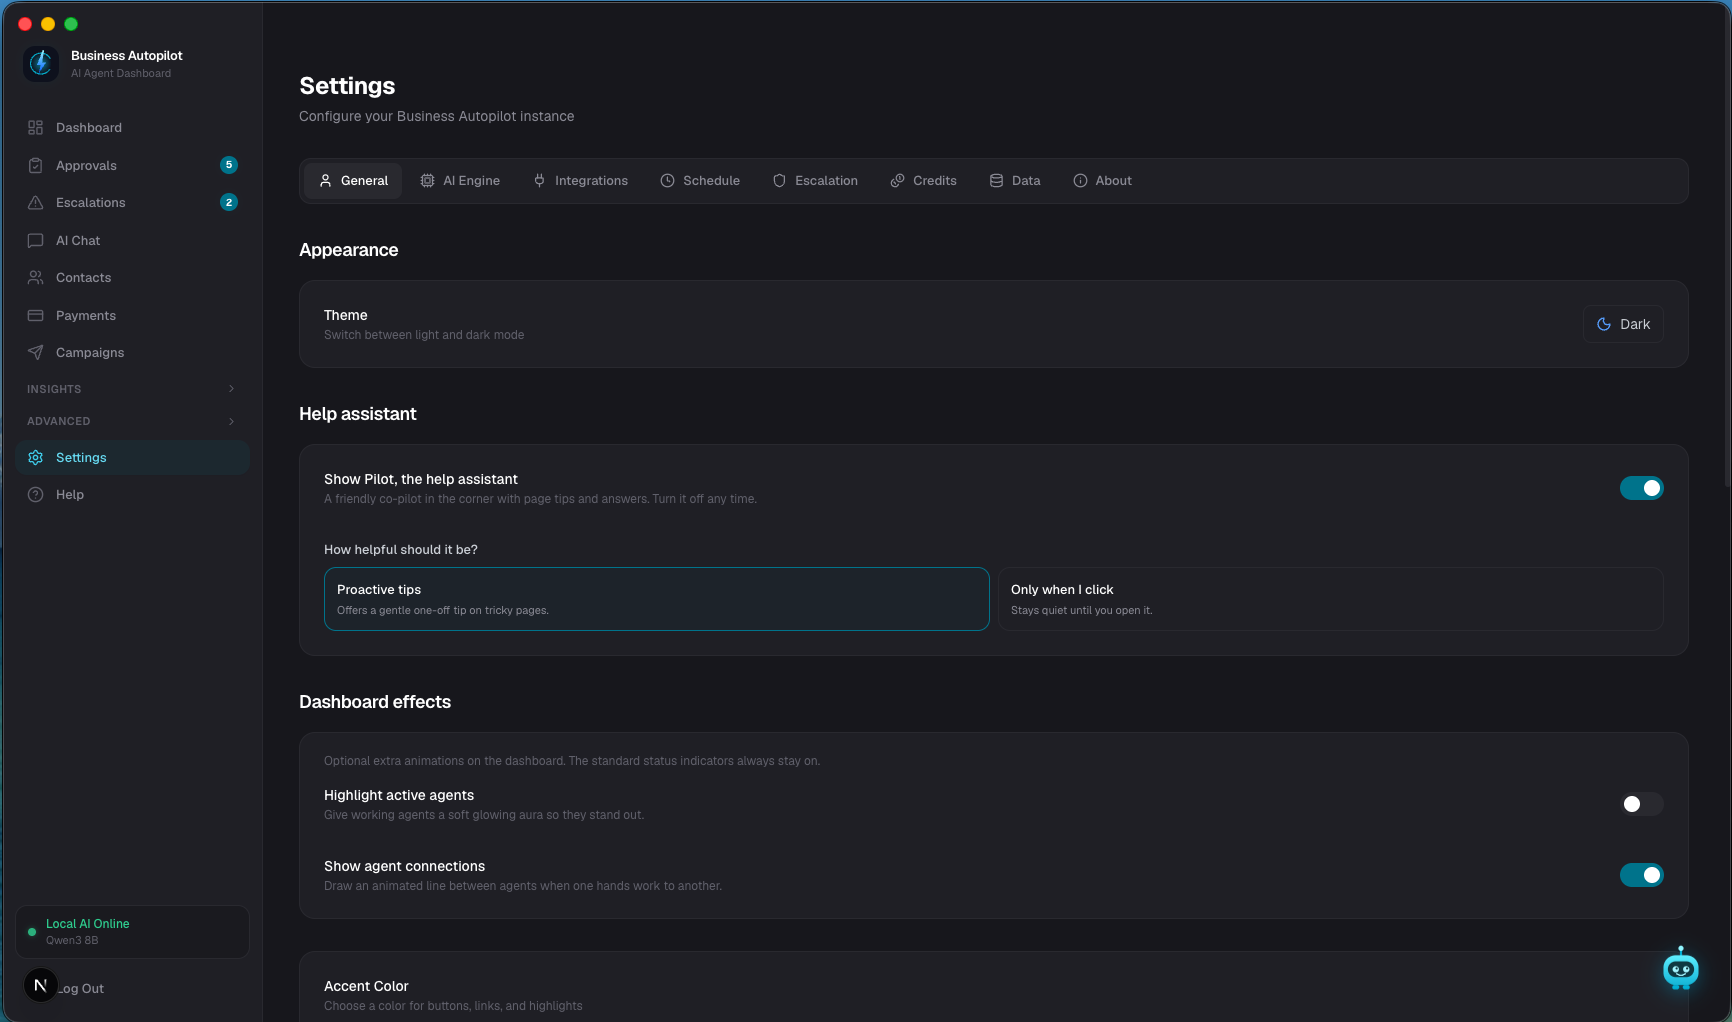Go to the Schedule tab

pos(700,181)
